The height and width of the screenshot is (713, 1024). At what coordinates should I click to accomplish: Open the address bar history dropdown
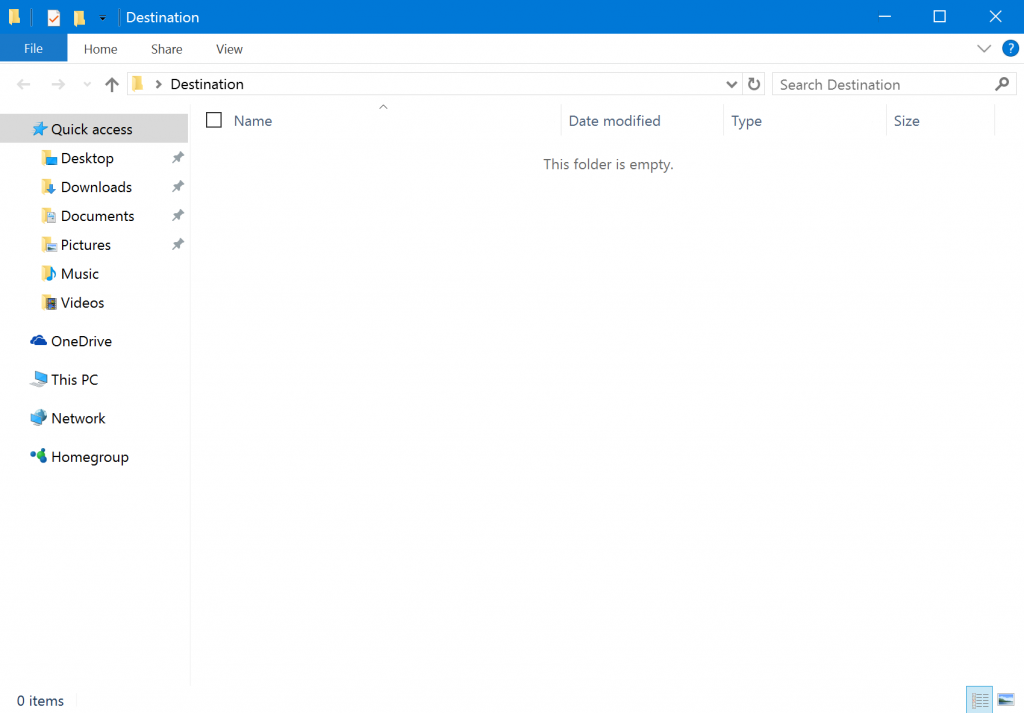731,84
